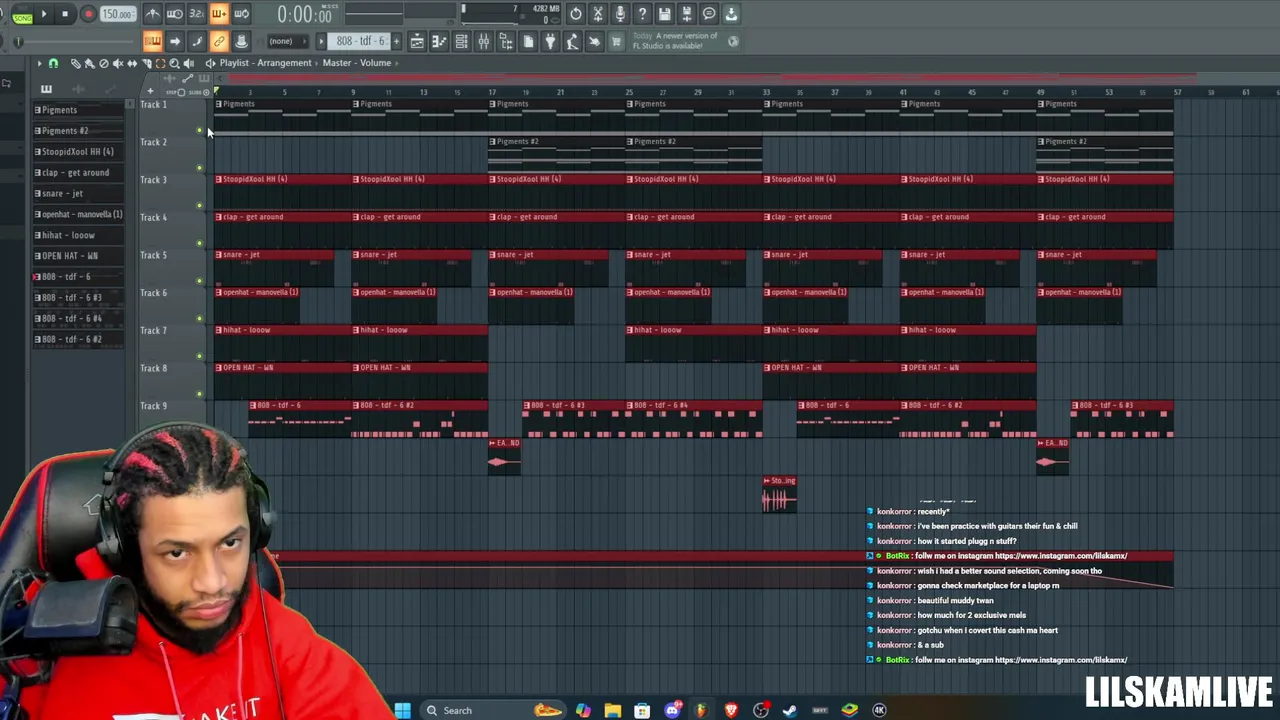
Task: Select the playback speaker tool in playlist
Action: pos(188,63)
